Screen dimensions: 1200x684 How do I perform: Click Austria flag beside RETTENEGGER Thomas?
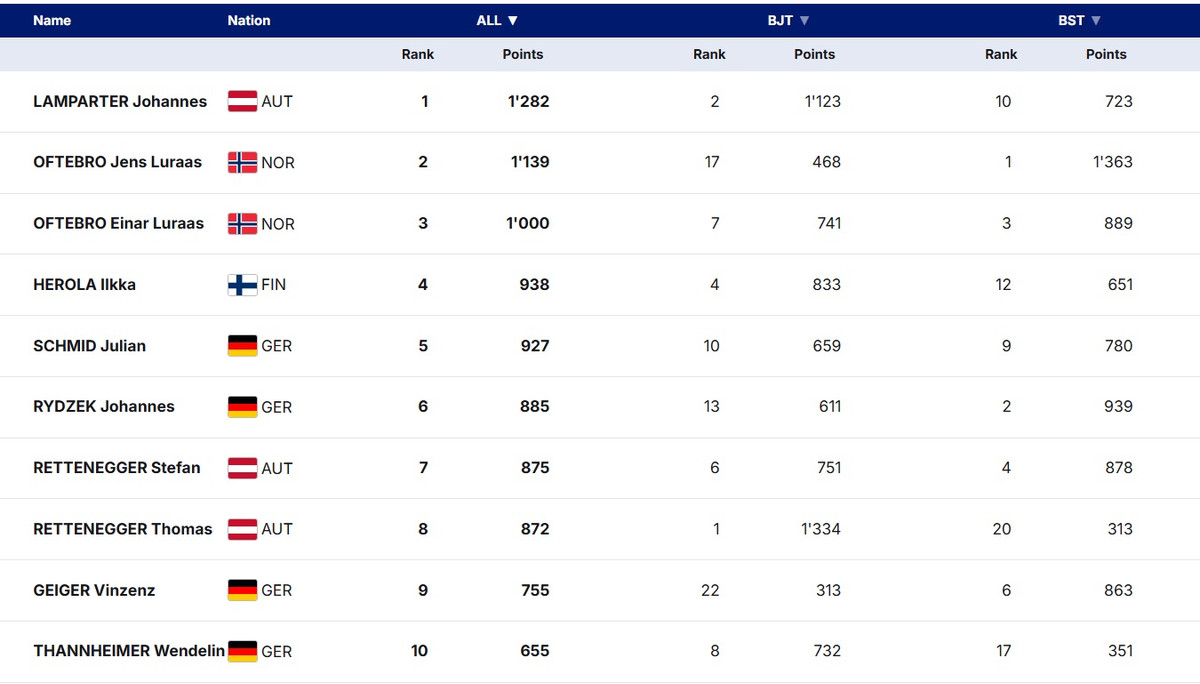click(x=242, y=529)
